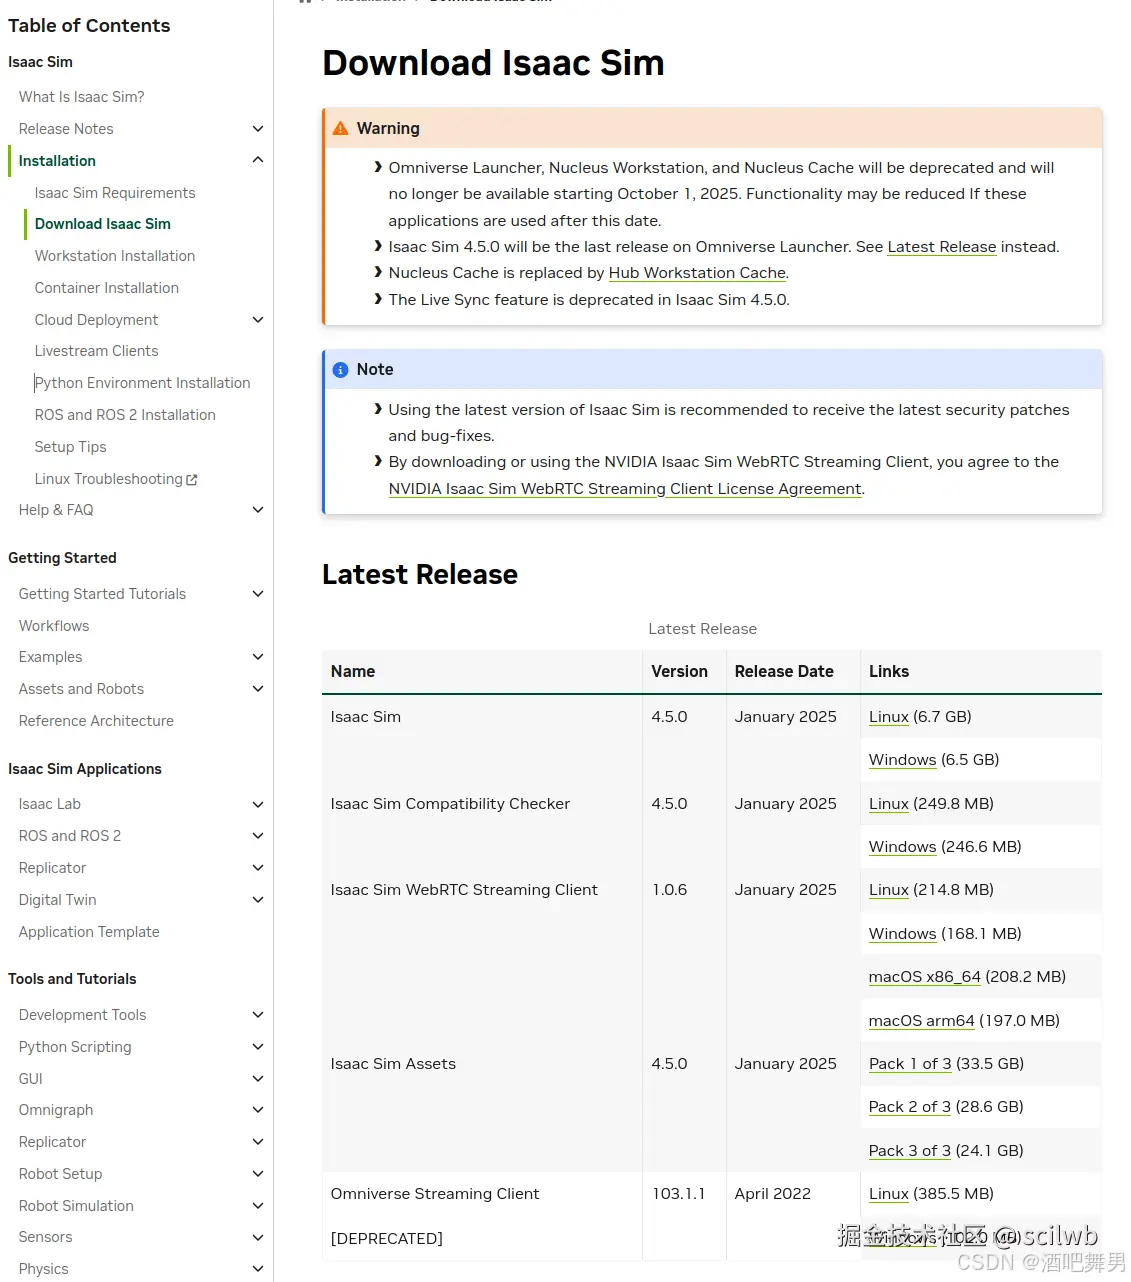Download Compatibility Checker Linux 249.8 MB
This screenshot has width=1131, height=1282.
(889, 804)
